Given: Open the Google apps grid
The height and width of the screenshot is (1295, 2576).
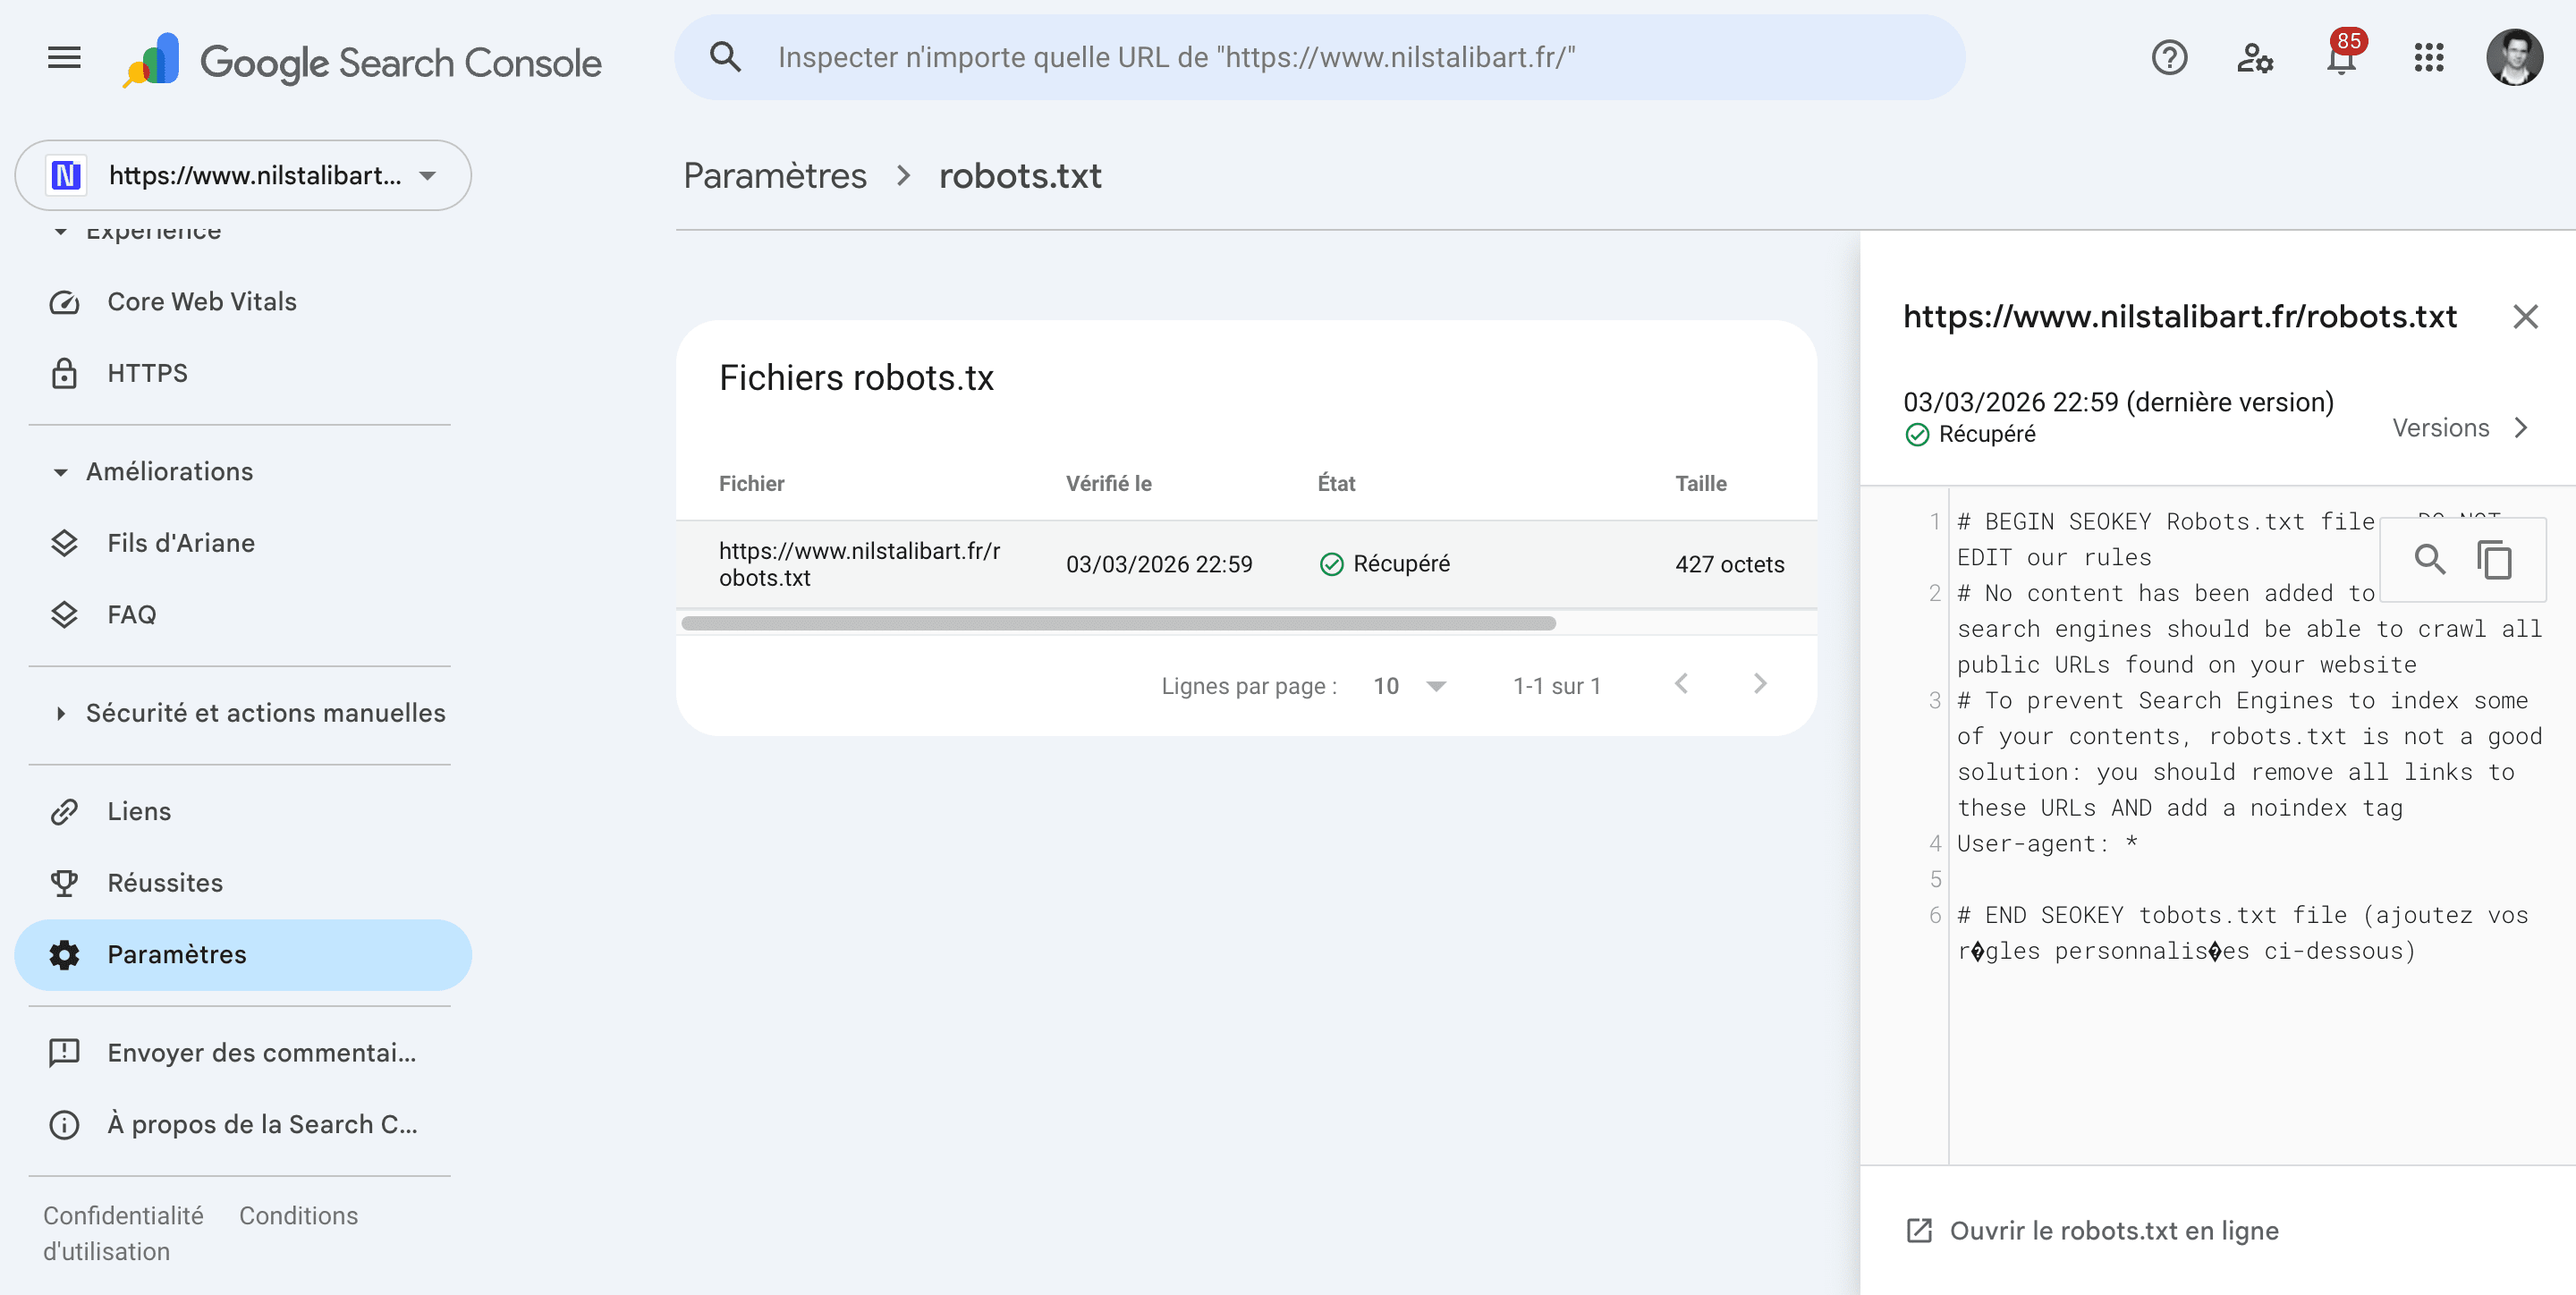Looking at the screenshot, I should (x=2428, y=58).
